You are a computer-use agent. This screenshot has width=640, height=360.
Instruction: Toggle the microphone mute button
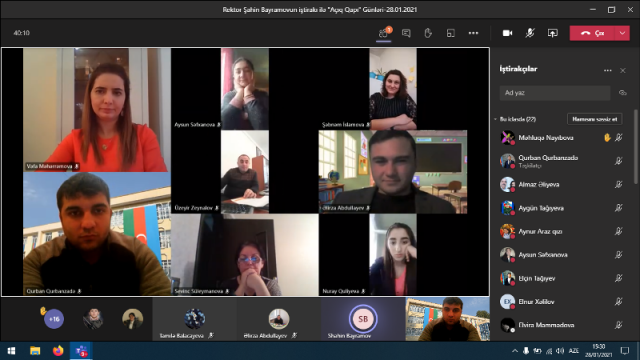pos(530,33)
